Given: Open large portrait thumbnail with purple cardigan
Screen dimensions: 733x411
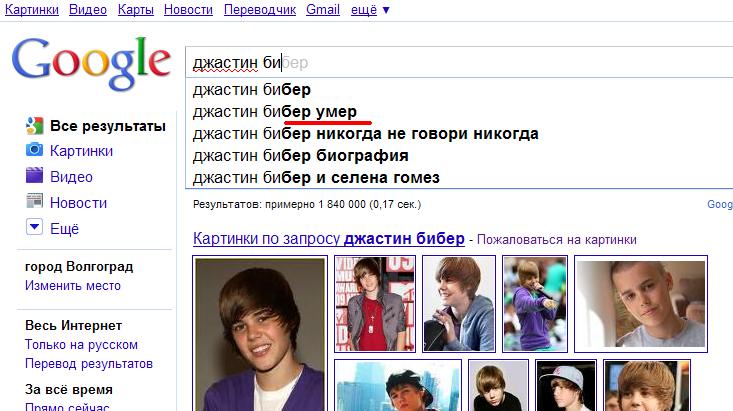Looking at the screenshot, I should [x=260, y=334].
